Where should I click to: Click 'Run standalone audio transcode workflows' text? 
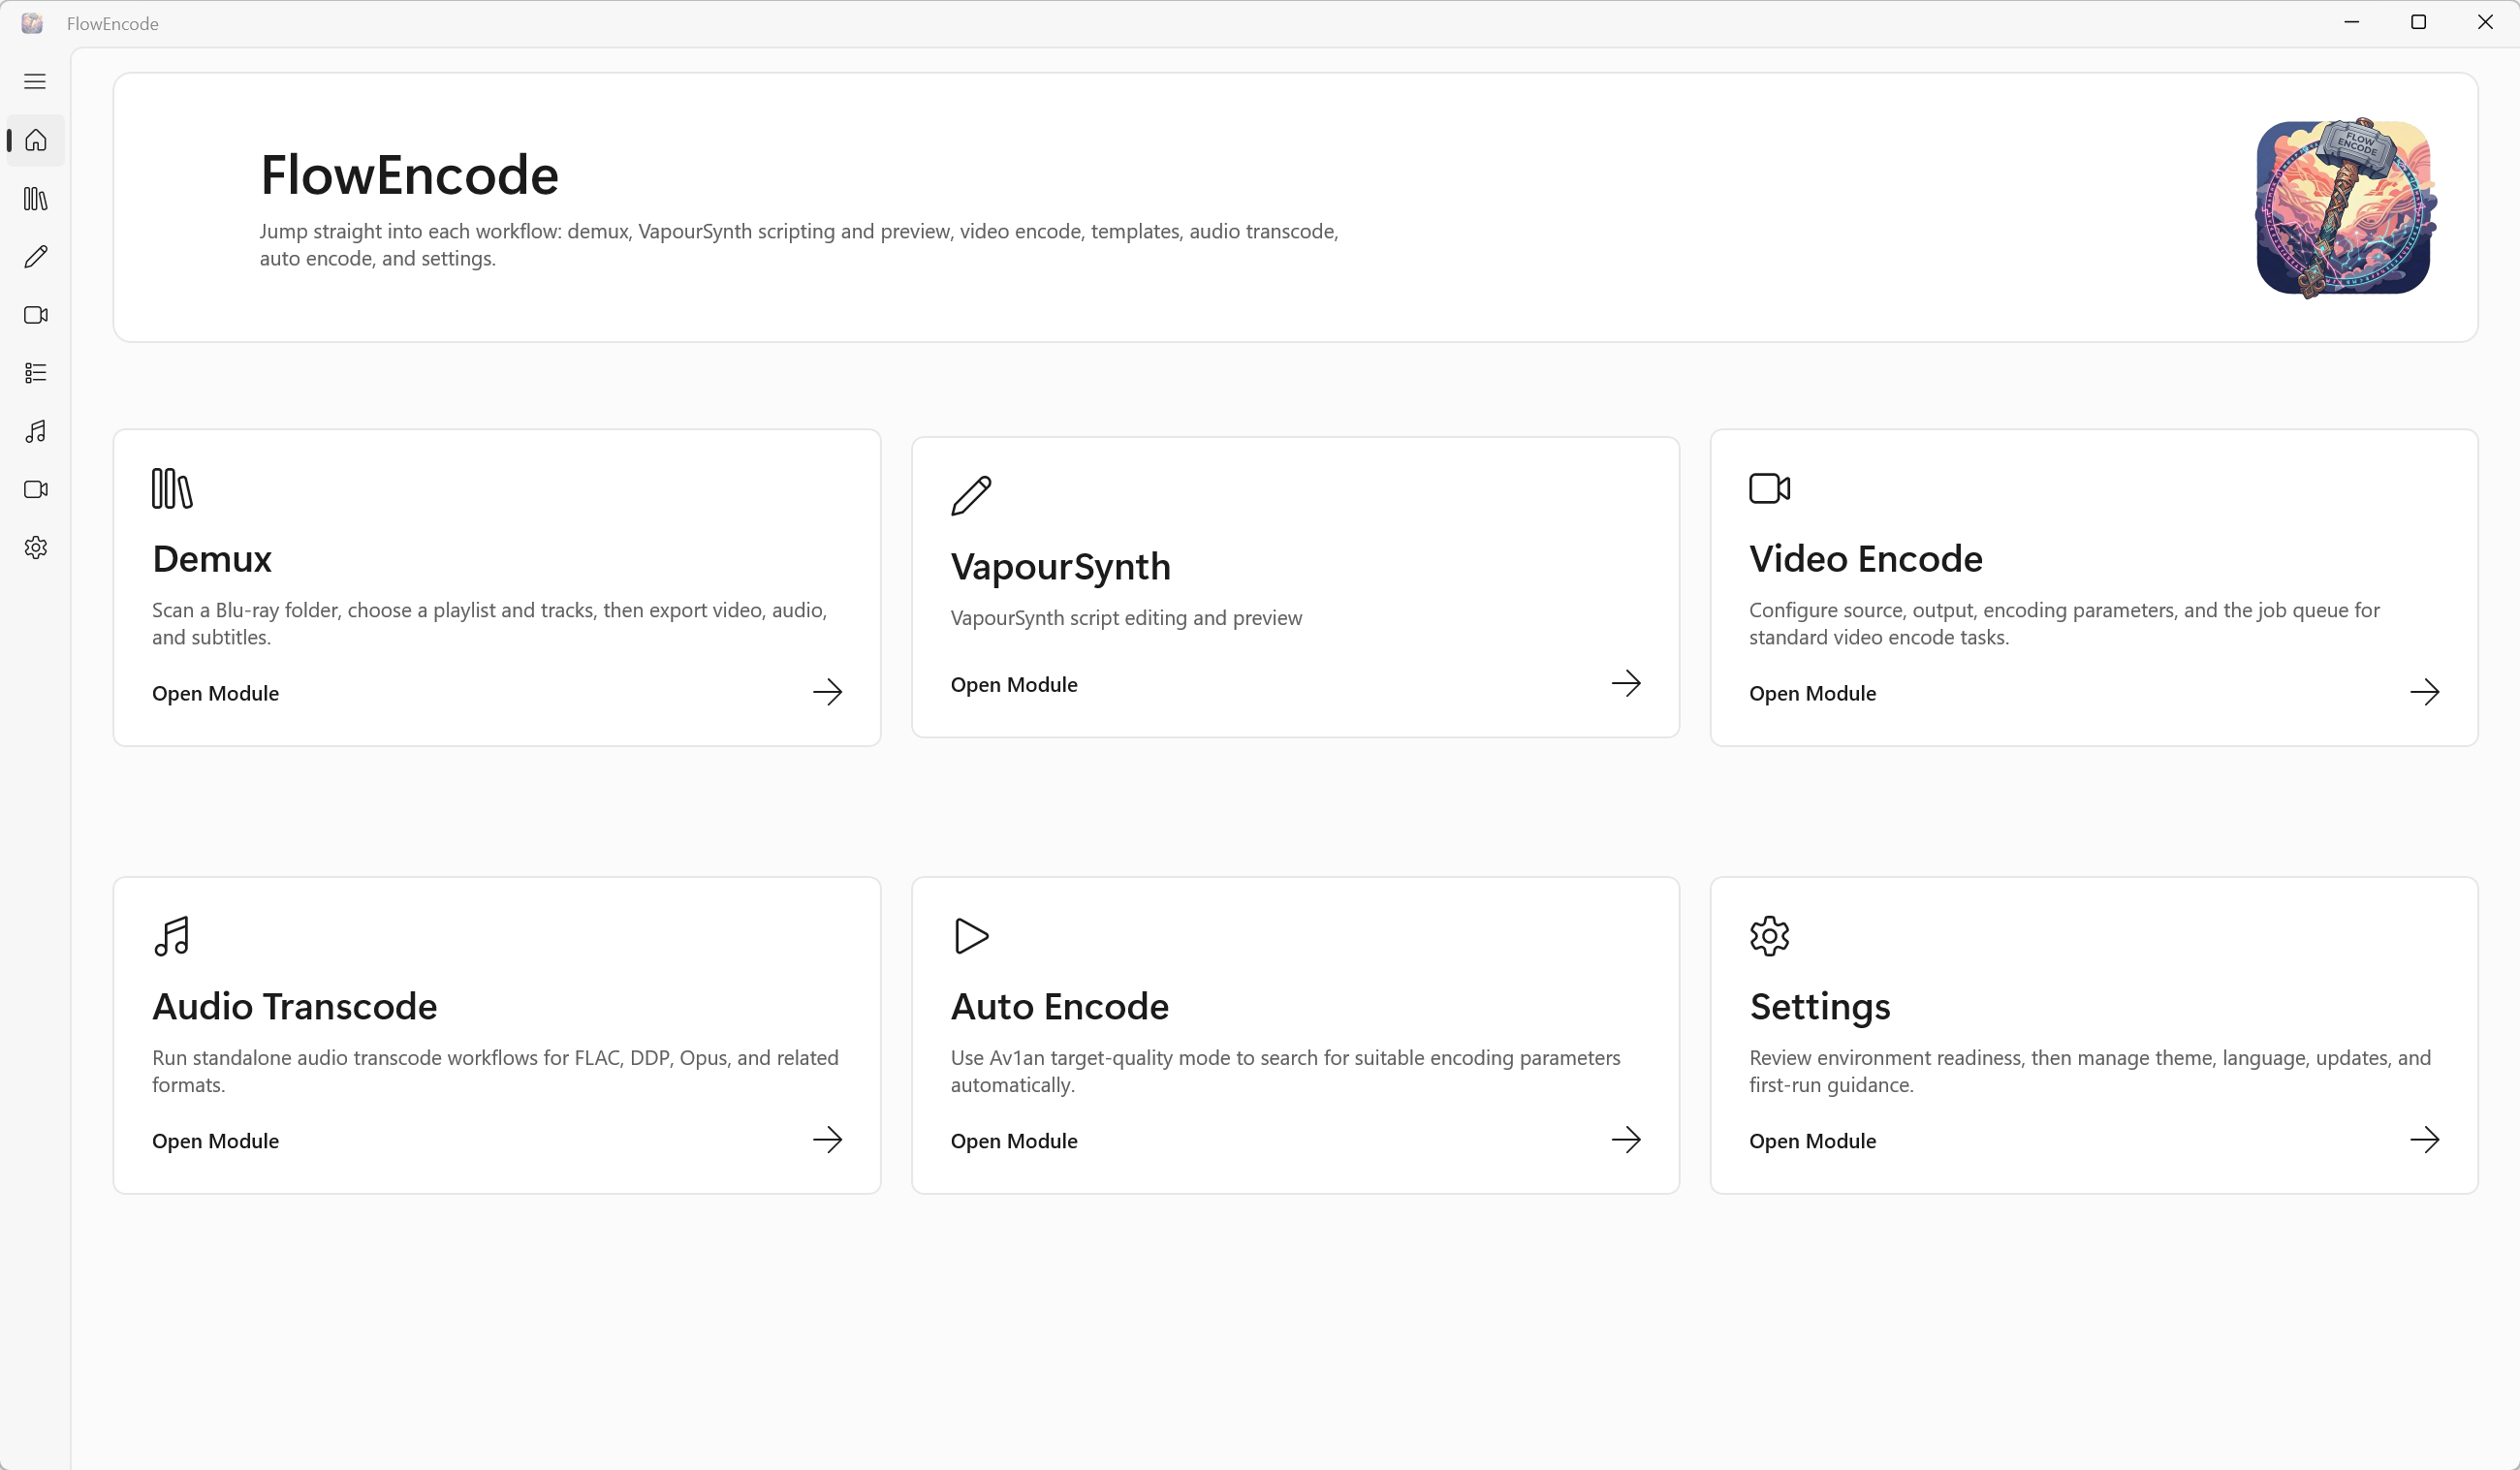click(x=495, y=1072)
